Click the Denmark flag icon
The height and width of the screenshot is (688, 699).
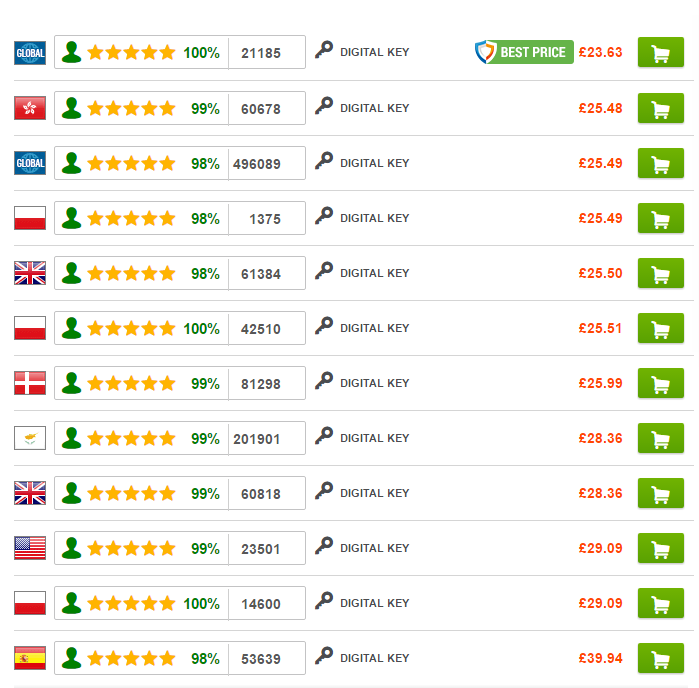point(30,383)
